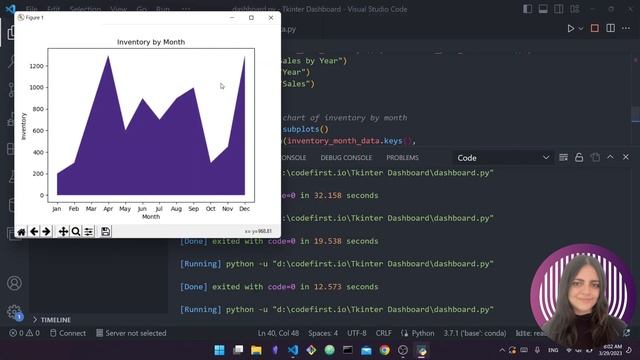The height and width of the screenshot is (360, 640).
Task: Open the Windows Start menu
Action: click(x=219, y=350)
